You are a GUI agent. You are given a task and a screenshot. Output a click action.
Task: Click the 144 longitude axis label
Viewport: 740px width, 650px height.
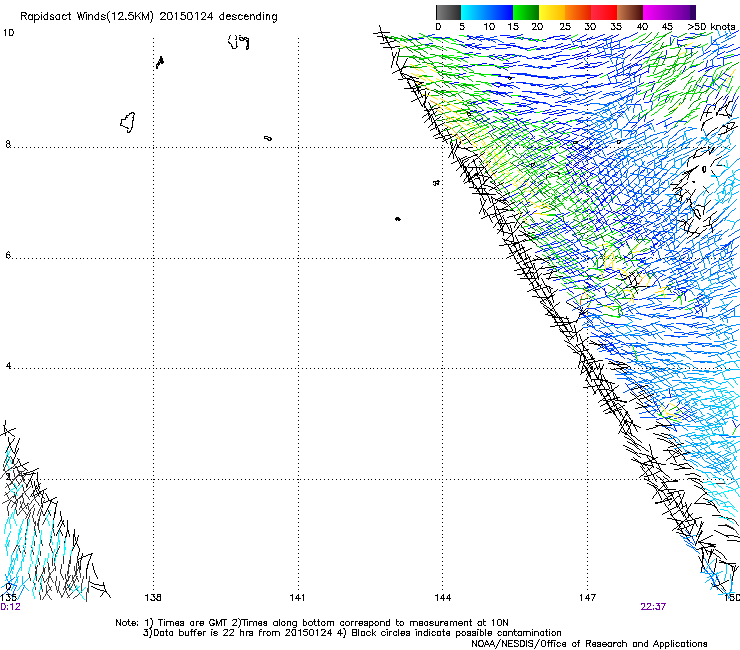pyautogui.click(x=442, y=598)
